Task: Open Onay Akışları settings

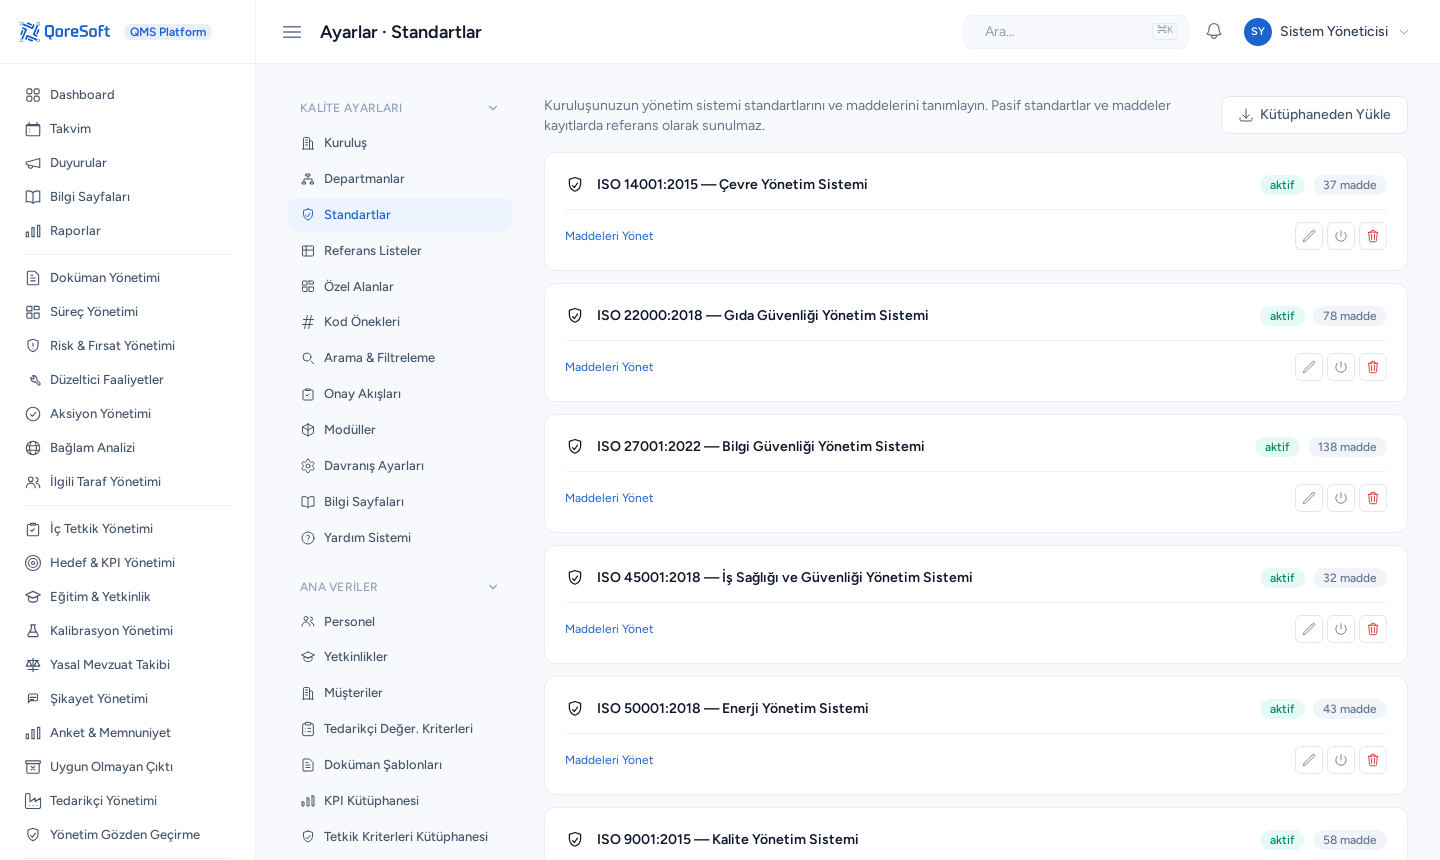Action: click(400, 394)
